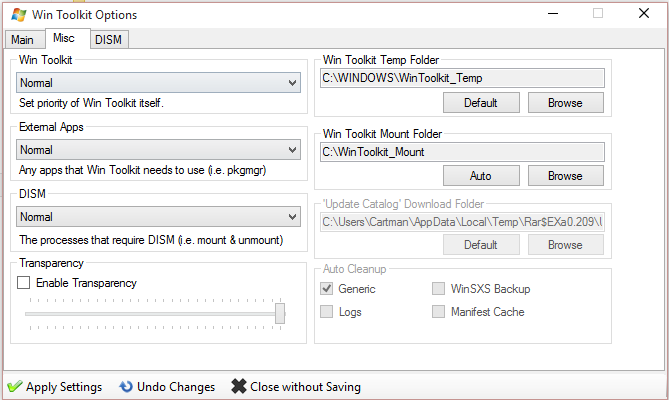This screenshot has height=400, width=669.
Task: Toggle the WinSXS Backup checkbox
Action: coord(438,289)
